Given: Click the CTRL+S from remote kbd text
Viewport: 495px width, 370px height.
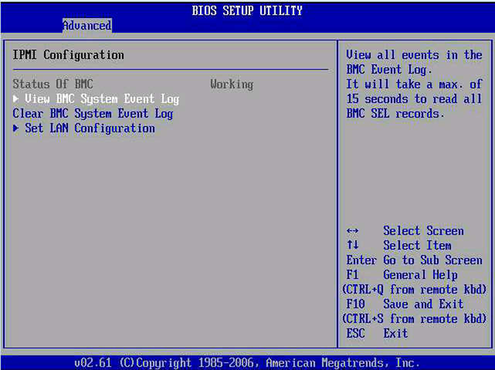Looking at the screenshot, I should [414, 319].
